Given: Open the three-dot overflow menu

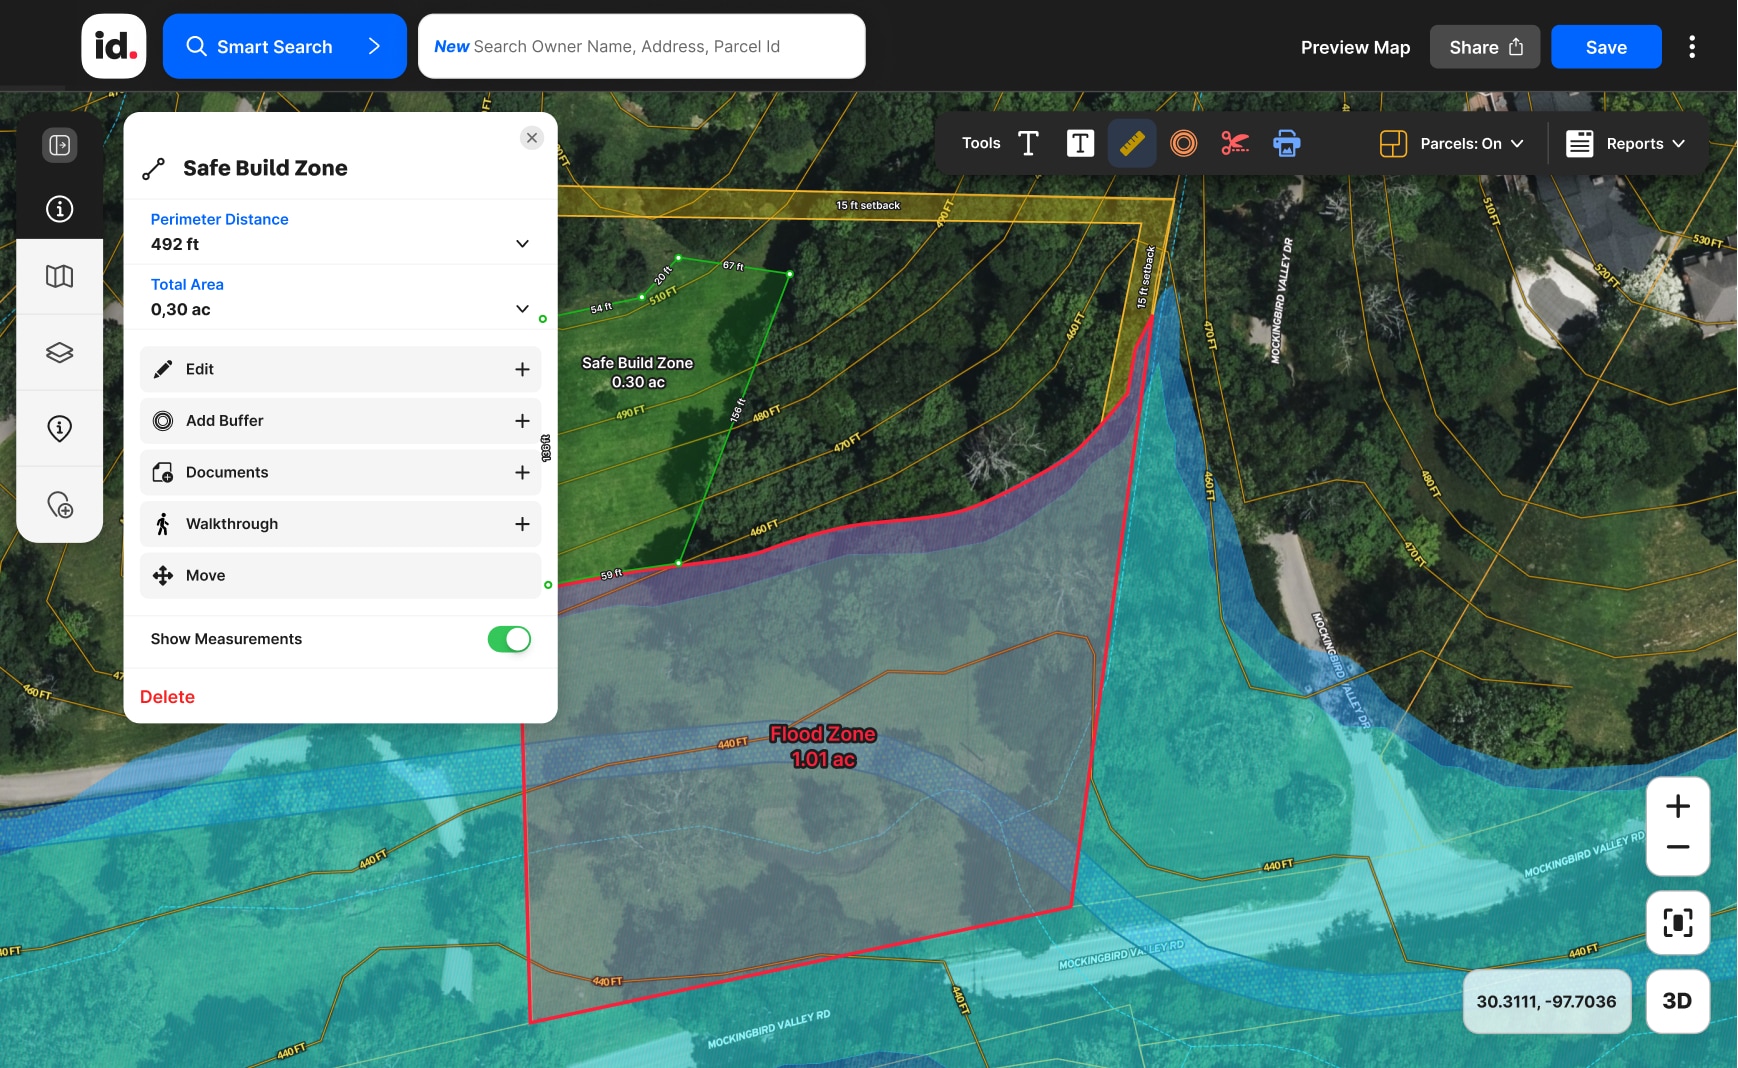Looking at the screenshot, I should 1691,46.
